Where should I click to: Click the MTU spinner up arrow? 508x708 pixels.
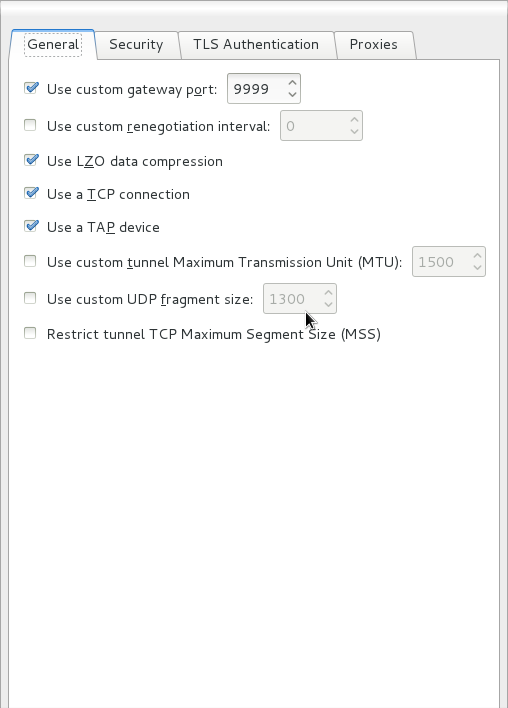tap(477, 256)
